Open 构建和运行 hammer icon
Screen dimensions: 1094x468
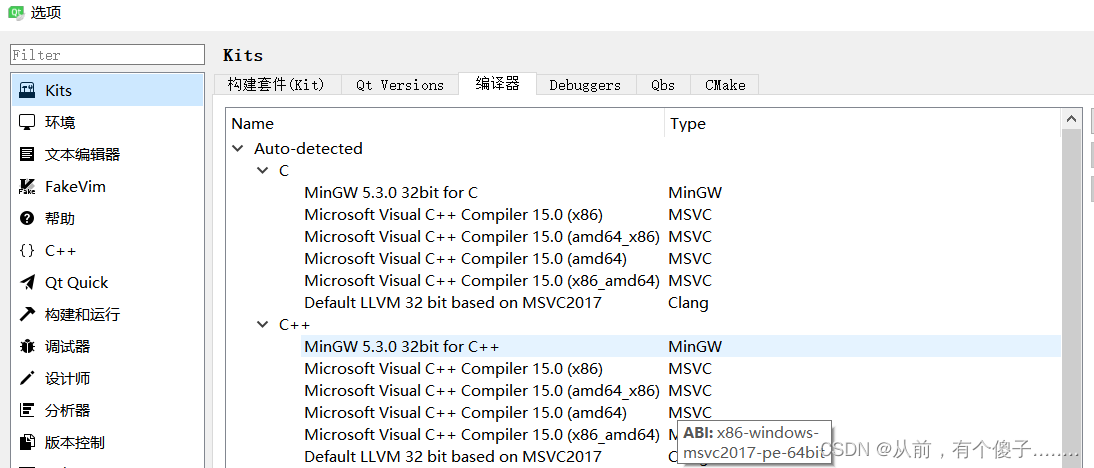[x=27, y=314]
